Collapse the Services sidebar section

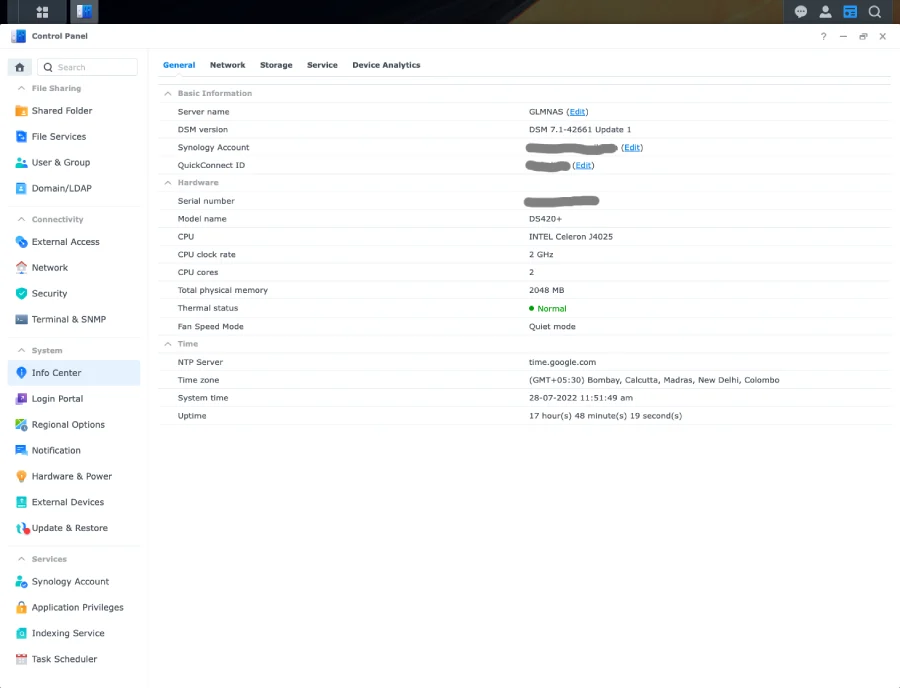(x=21, y=559)
